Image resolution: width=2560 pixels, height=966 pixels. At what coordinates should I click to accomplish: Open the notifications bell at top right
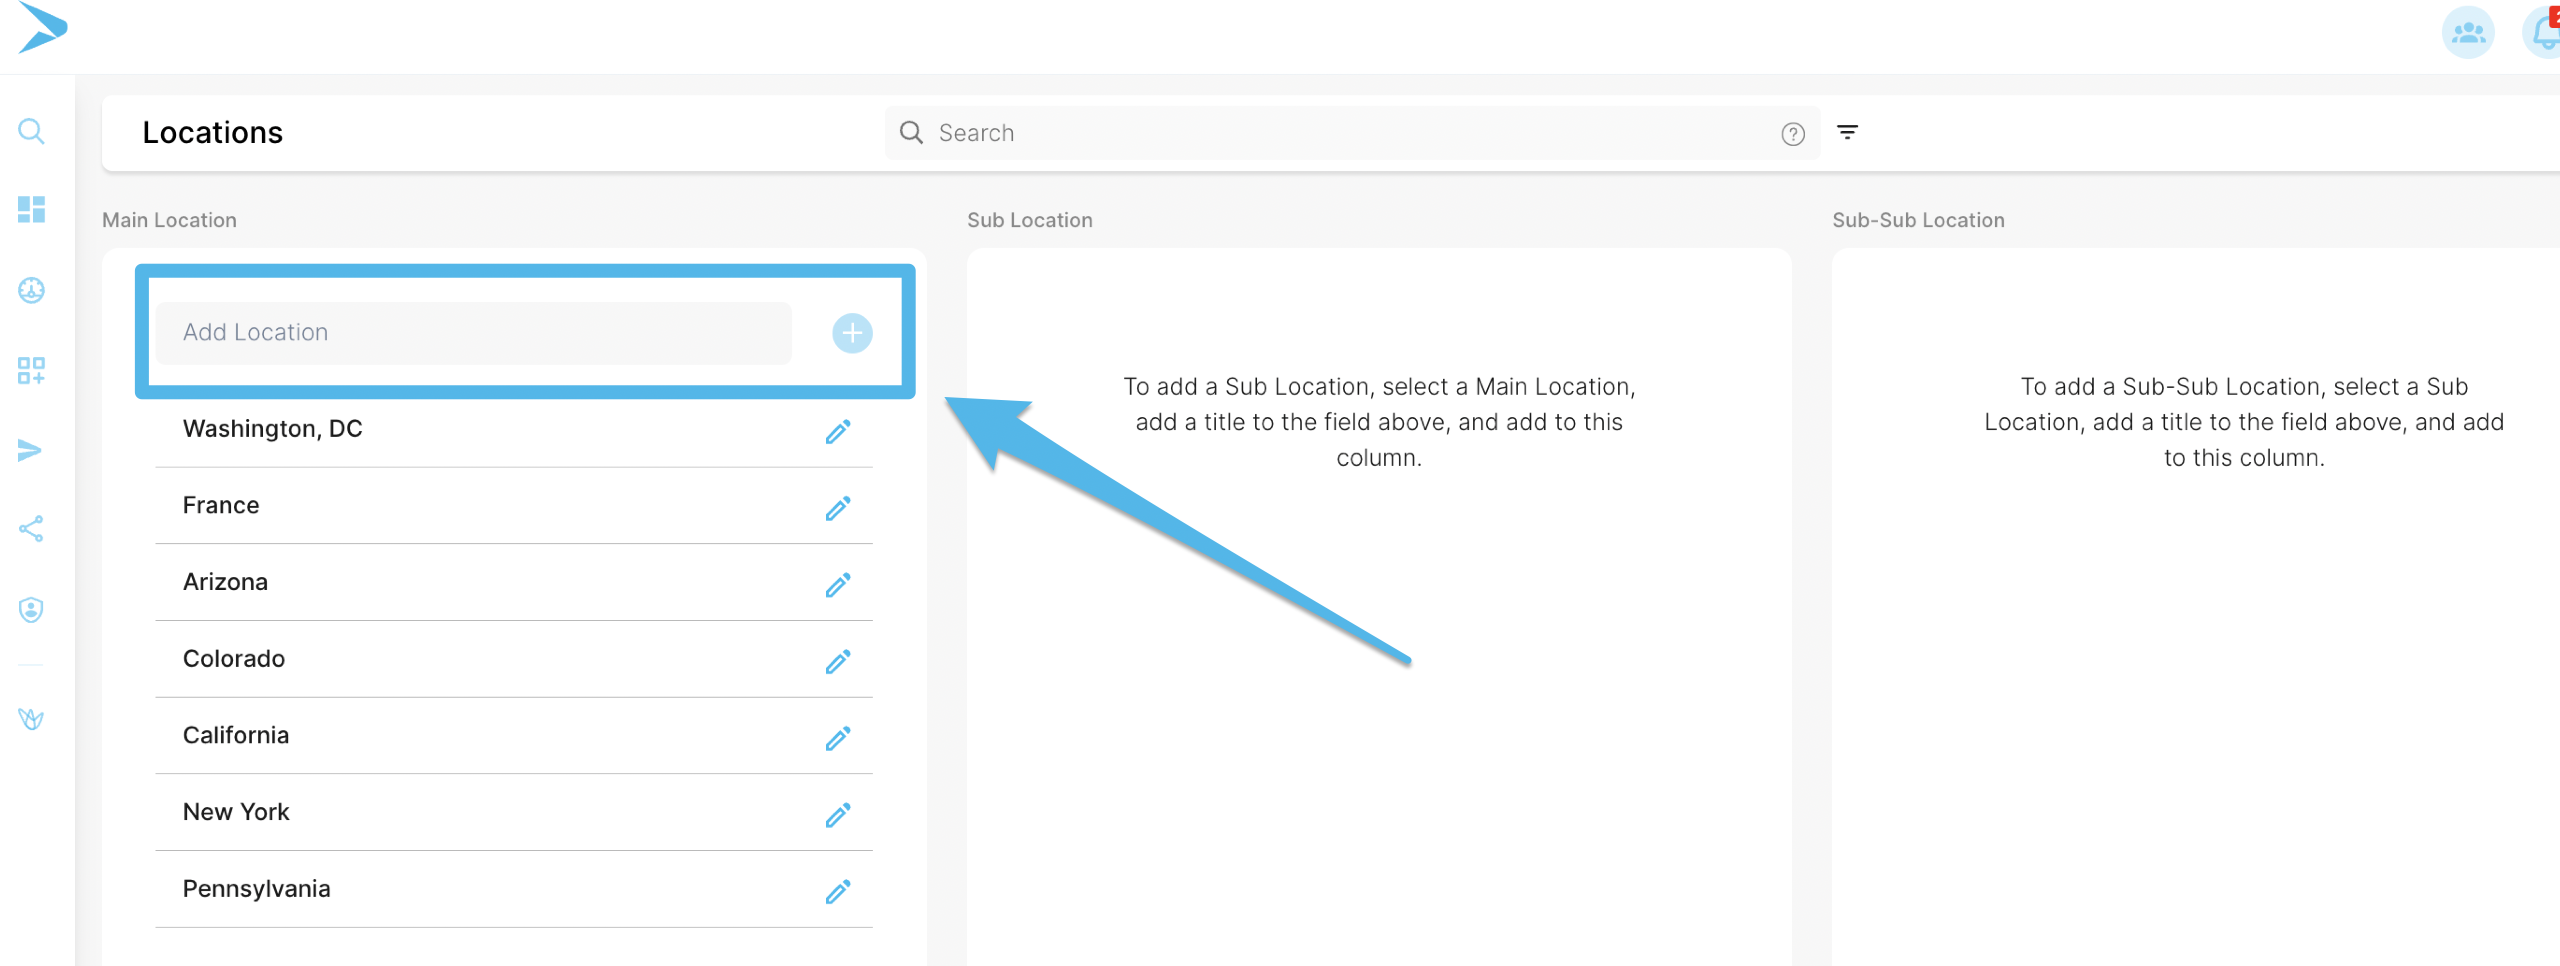pos(2545,33)
